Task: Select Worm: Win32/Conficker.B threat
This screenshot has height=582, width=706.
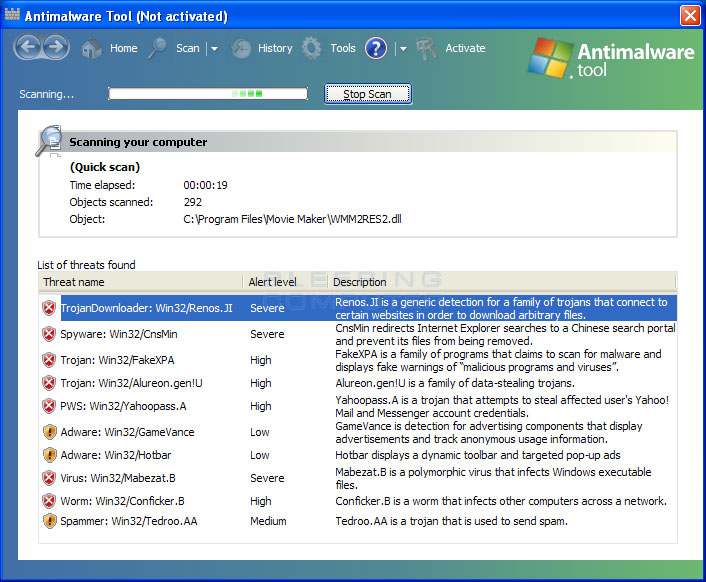Action: (x=122, y=501)
